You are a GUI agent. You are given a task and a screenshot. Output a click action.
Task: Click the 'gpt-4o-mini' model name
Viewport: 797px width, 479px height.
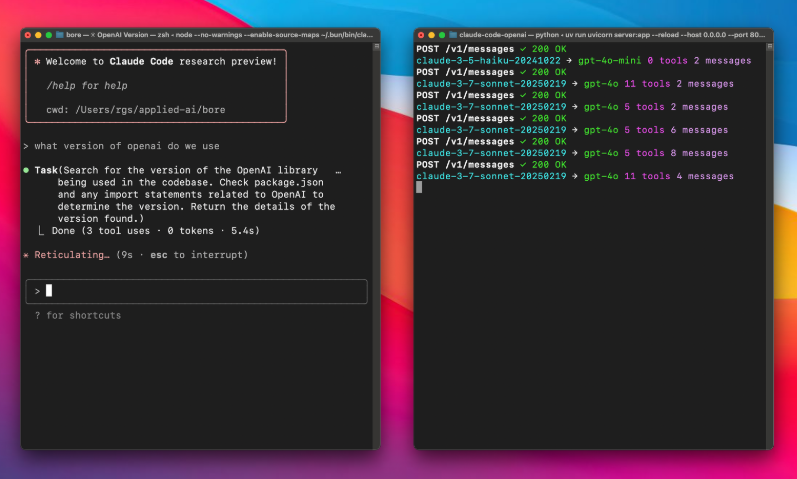[609, 61]
